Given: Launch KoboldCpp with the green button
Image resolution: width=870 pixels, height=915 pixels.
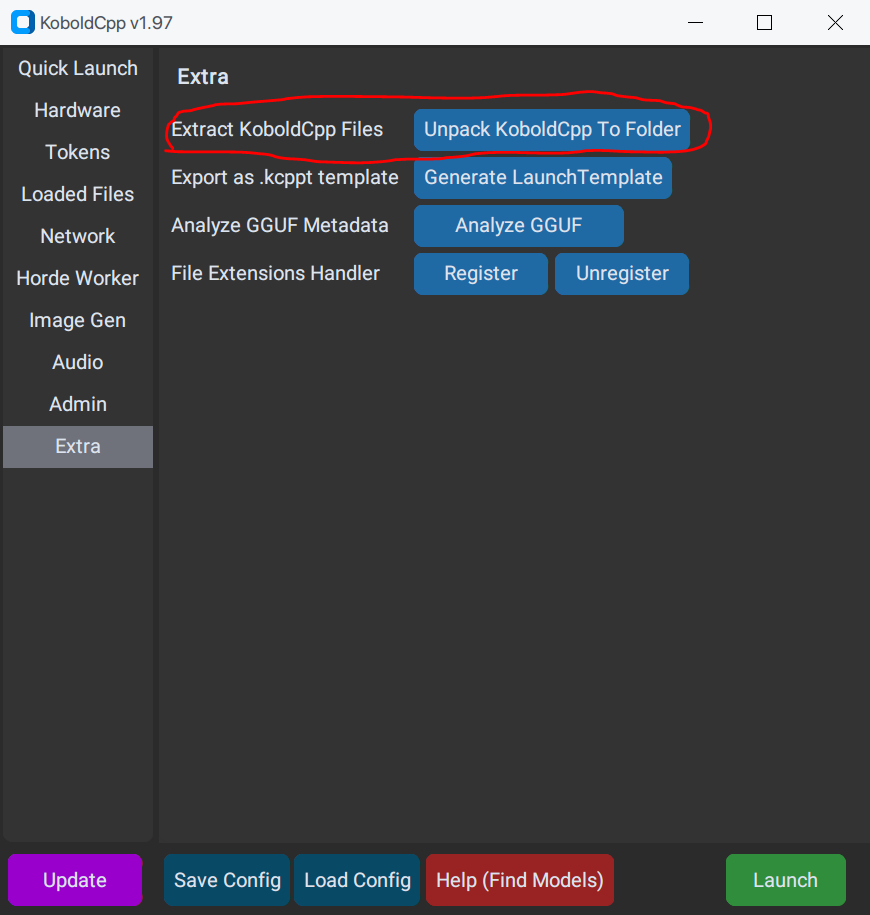Looking at the screenshot, I should pyautogui.click(x=785, y=880).
